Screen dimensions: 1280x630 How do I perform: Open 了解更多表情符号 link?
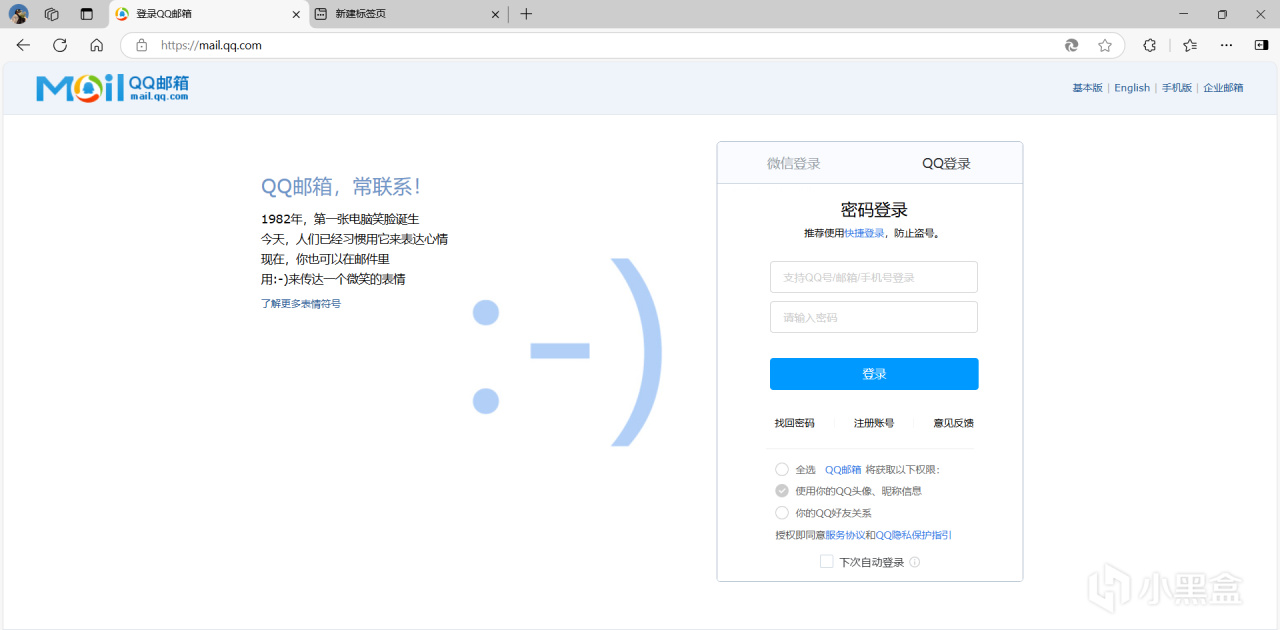[301, 303]
